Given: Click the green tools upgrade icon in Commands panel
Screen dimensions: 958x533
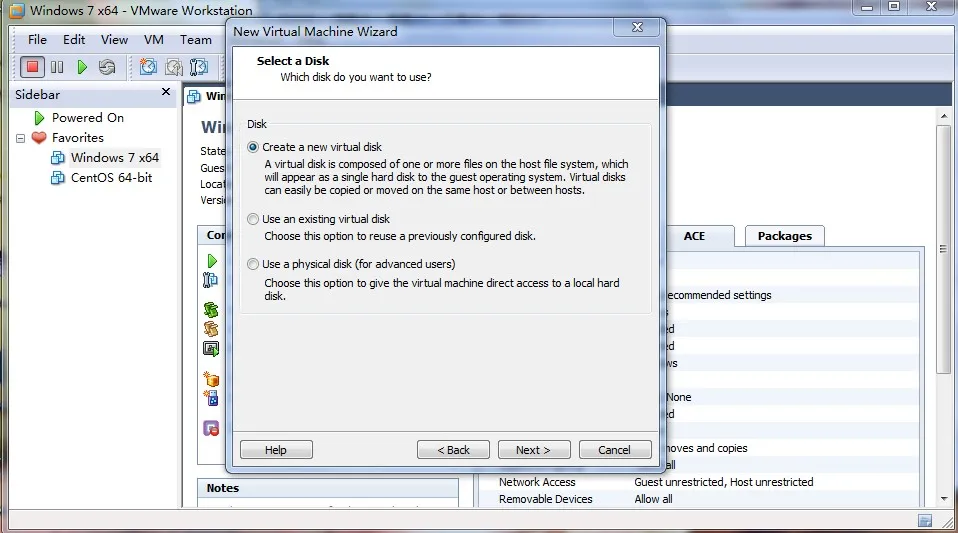Looking at the screenshot, I should 211,310.
